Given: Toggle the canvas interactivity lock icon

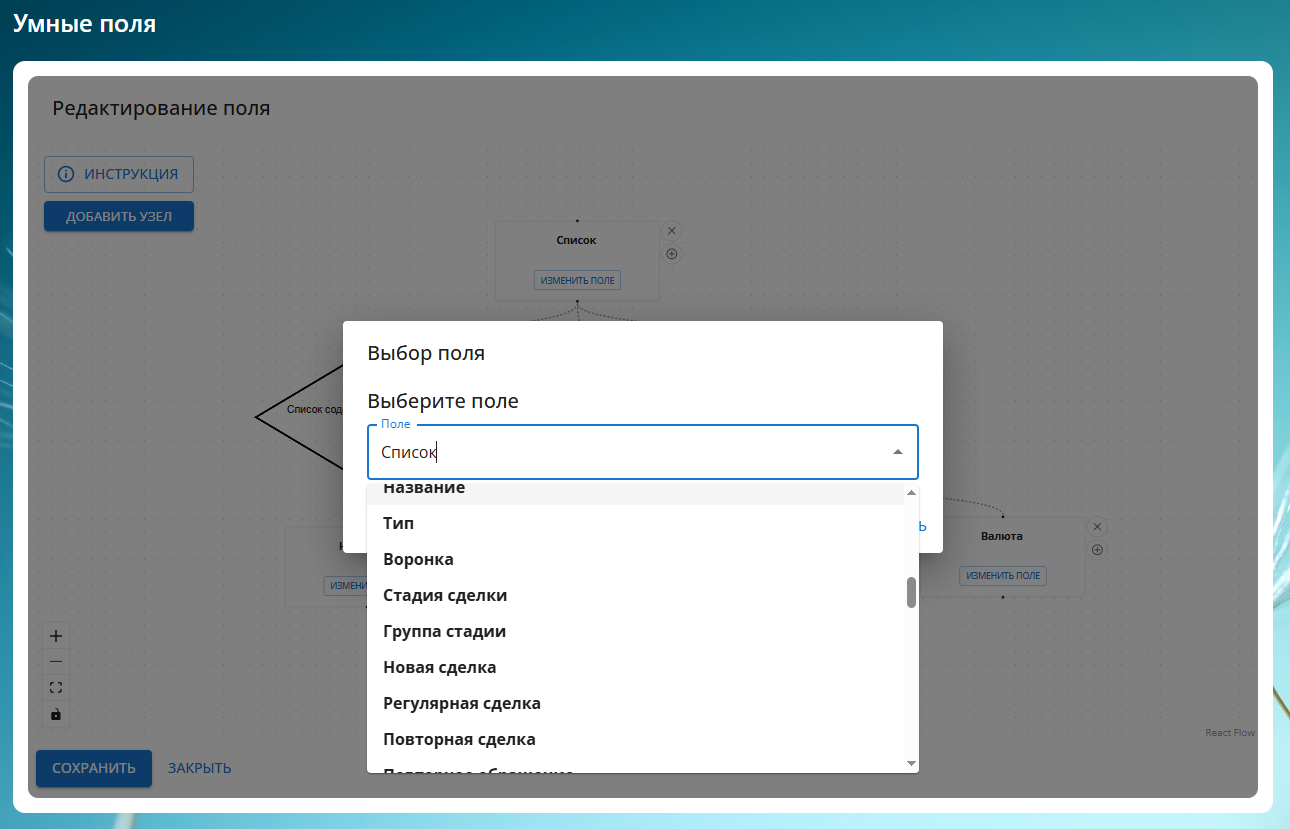Looking at the screenshot, I should pyautogui.click(x=56, y=714).
